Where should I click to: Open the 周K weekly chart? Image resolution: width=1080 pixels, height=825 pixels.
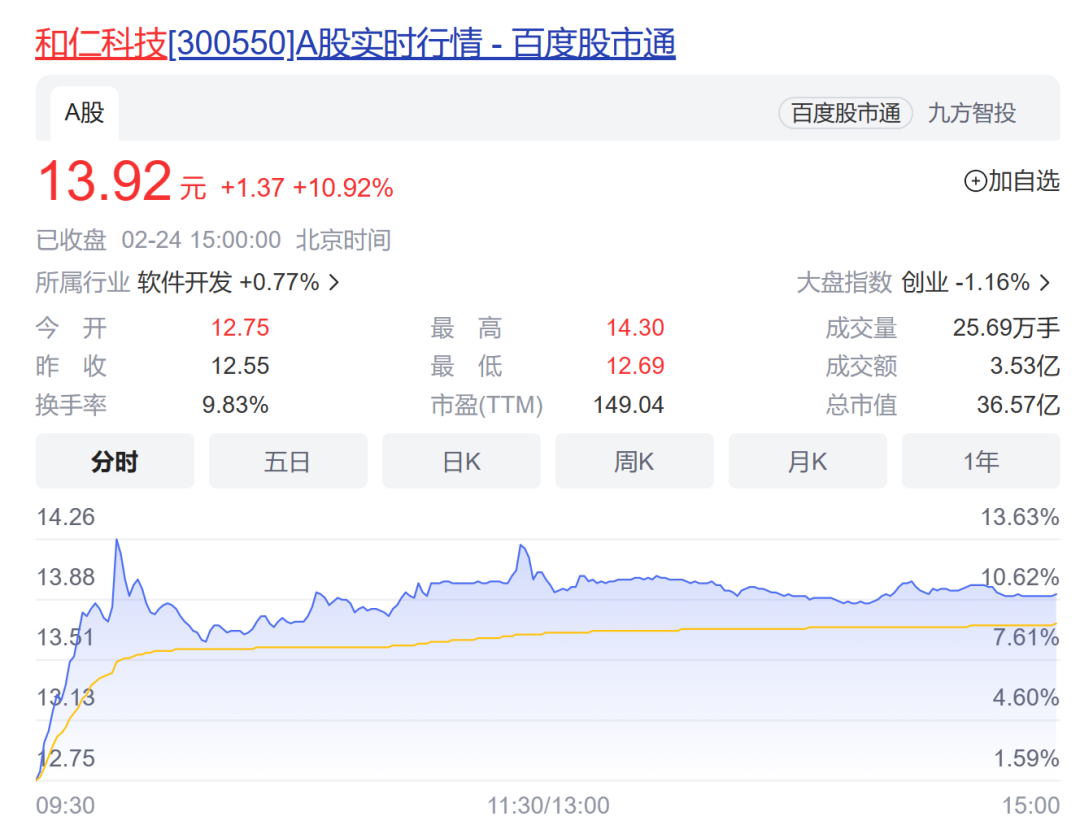634,461
